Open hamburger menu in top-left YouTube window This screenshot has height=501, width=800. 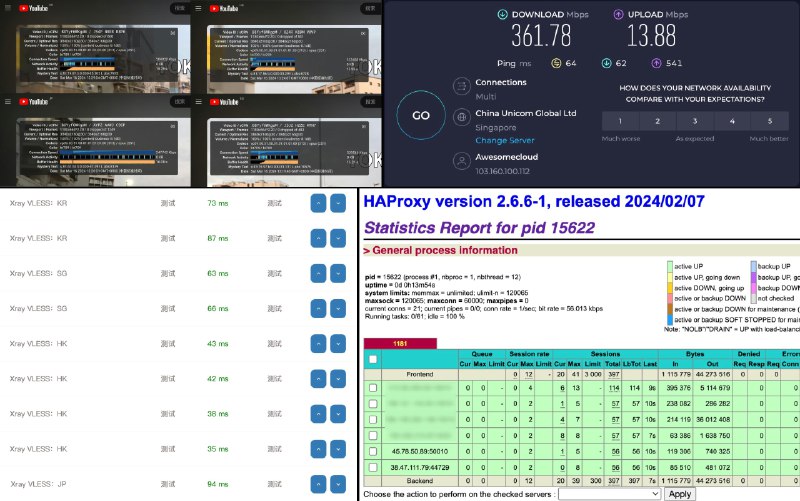click(x=9, y=7)
